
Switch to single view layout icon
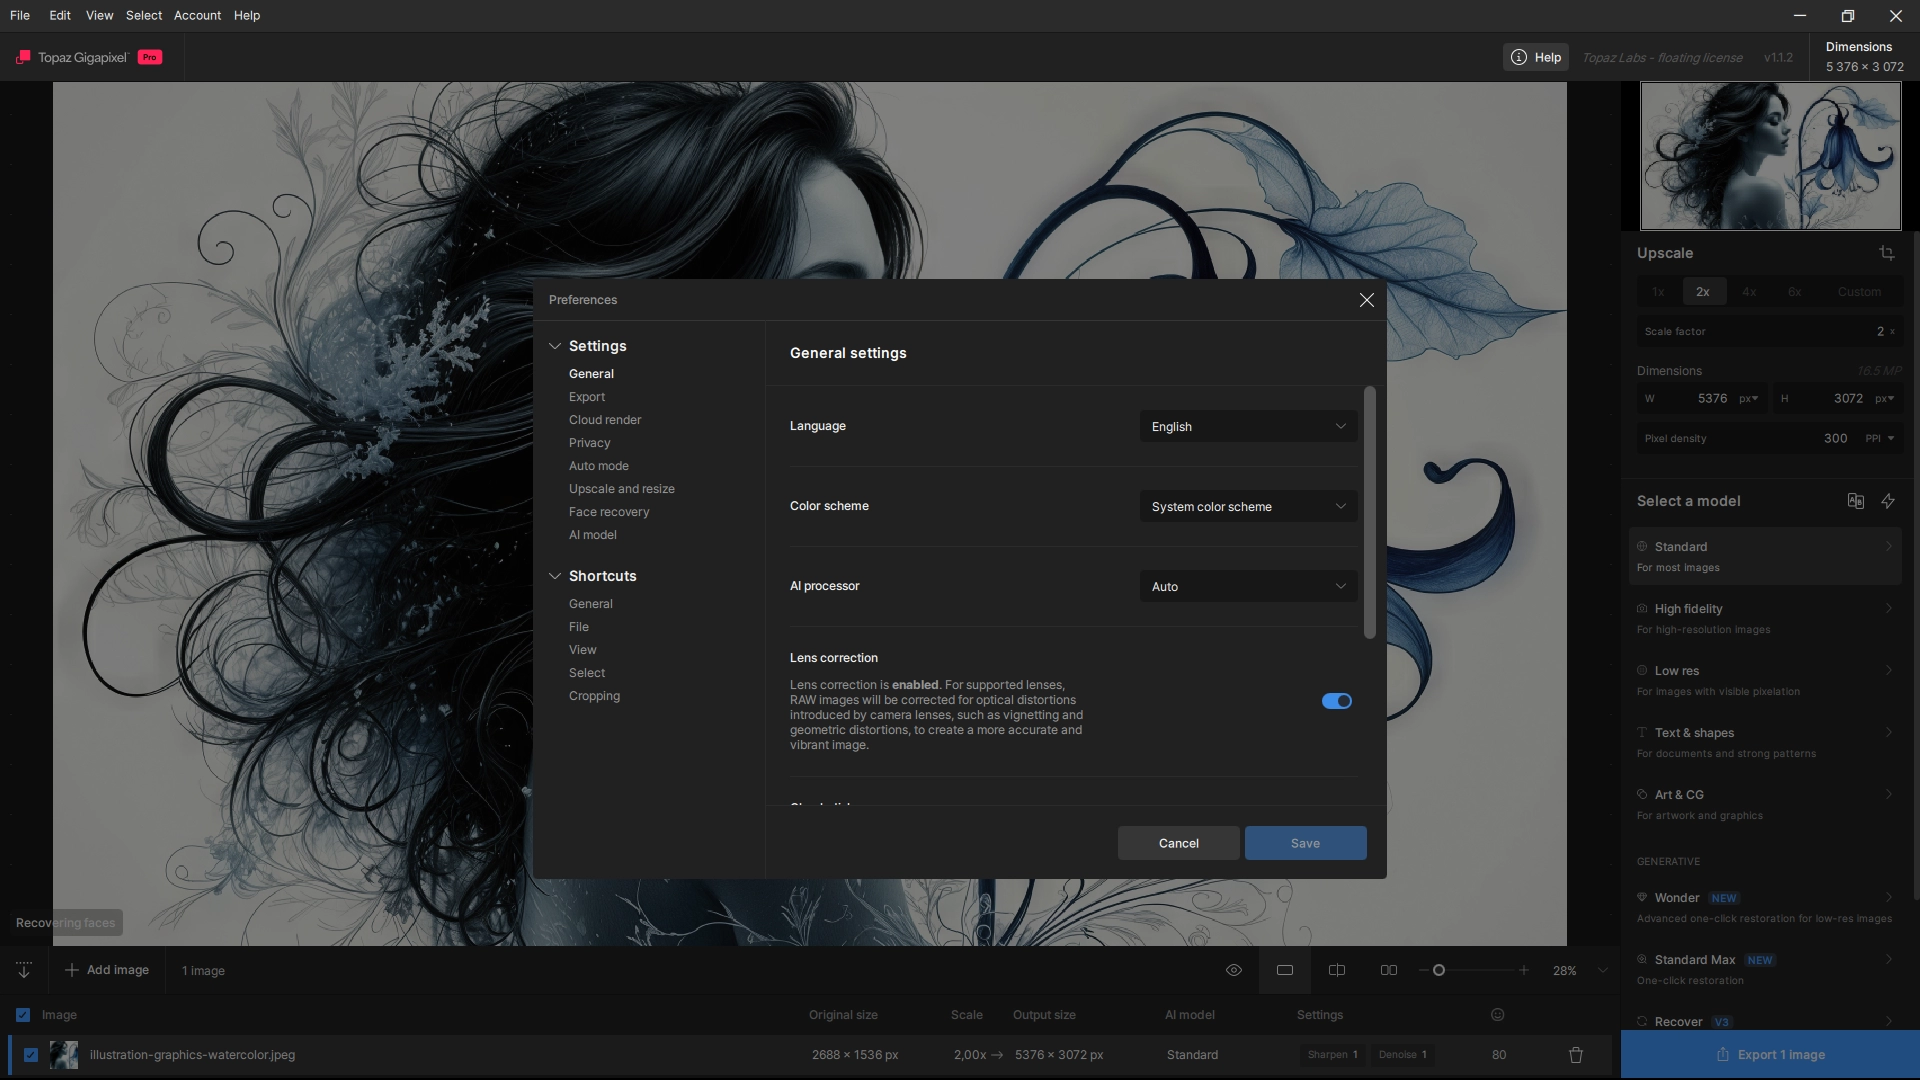click(1285, 970)
